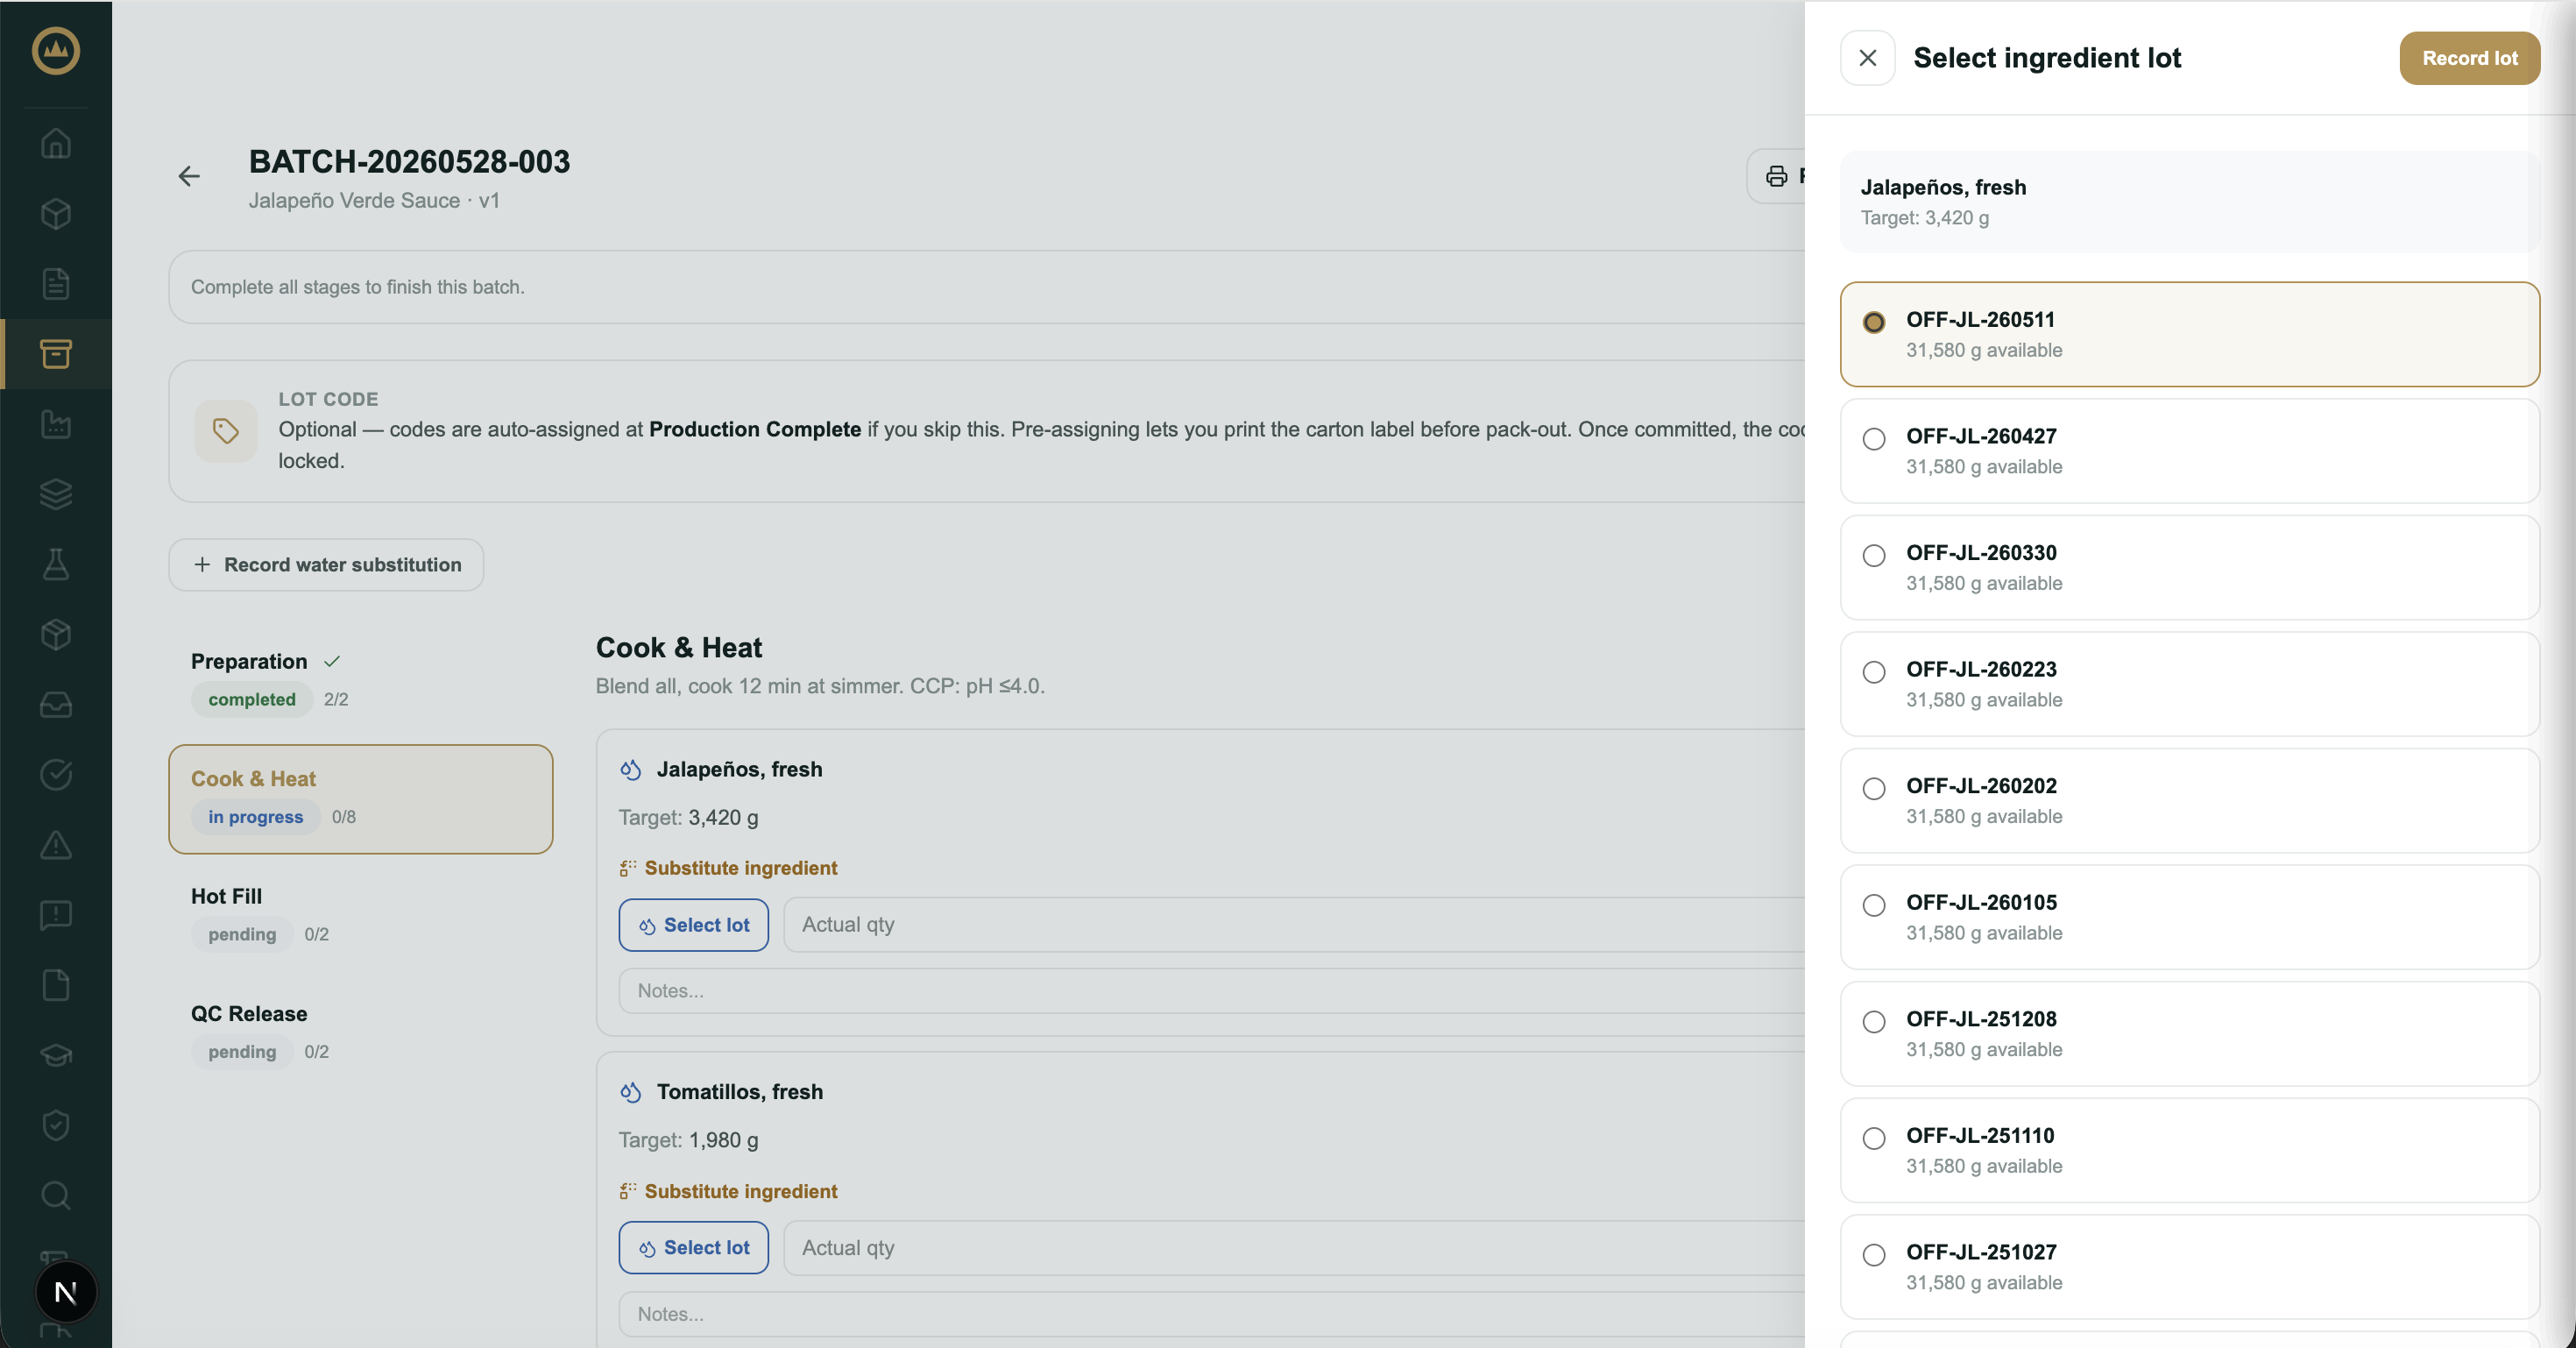Open the message alert bubble icon in sidebar
The height and width of the screenshot is (1348, 2576).
[x=56, y=915]
